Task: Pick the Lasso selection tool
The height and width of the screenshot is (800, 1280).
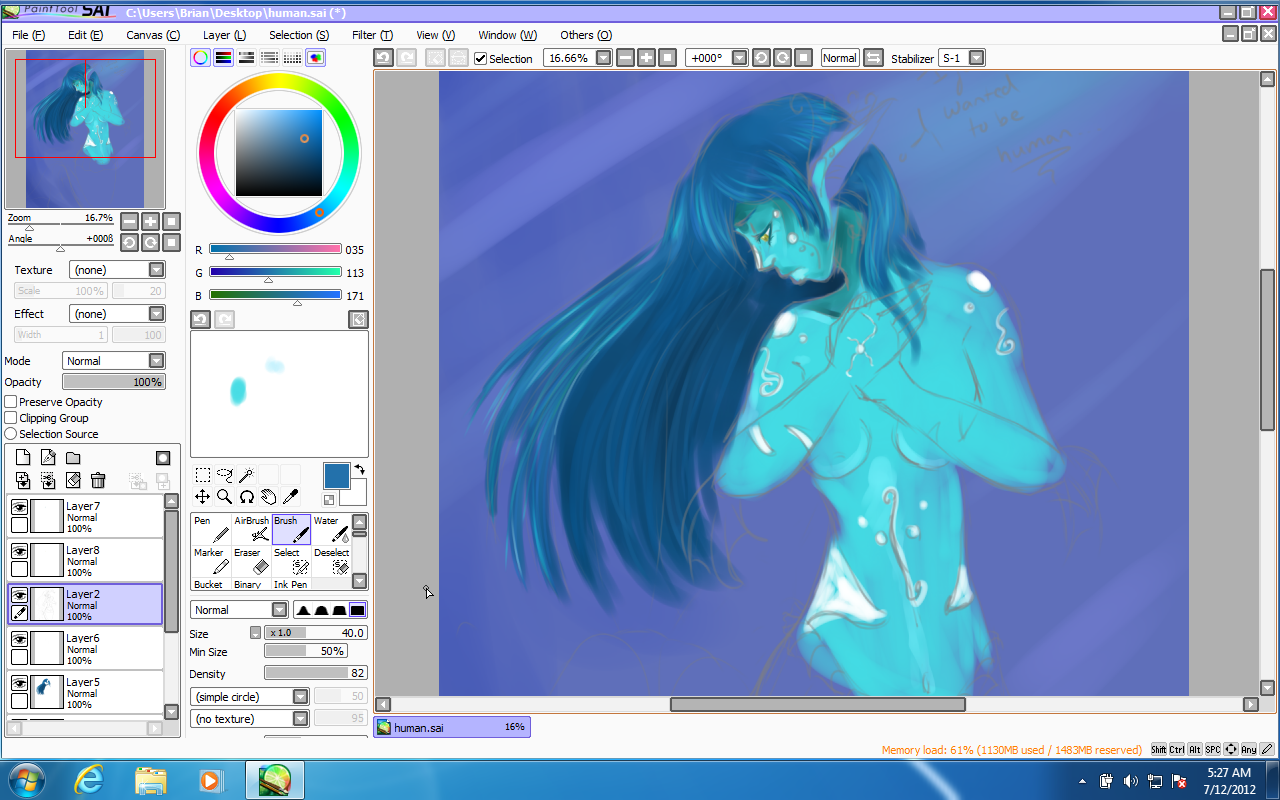Action: click(224, 475)
